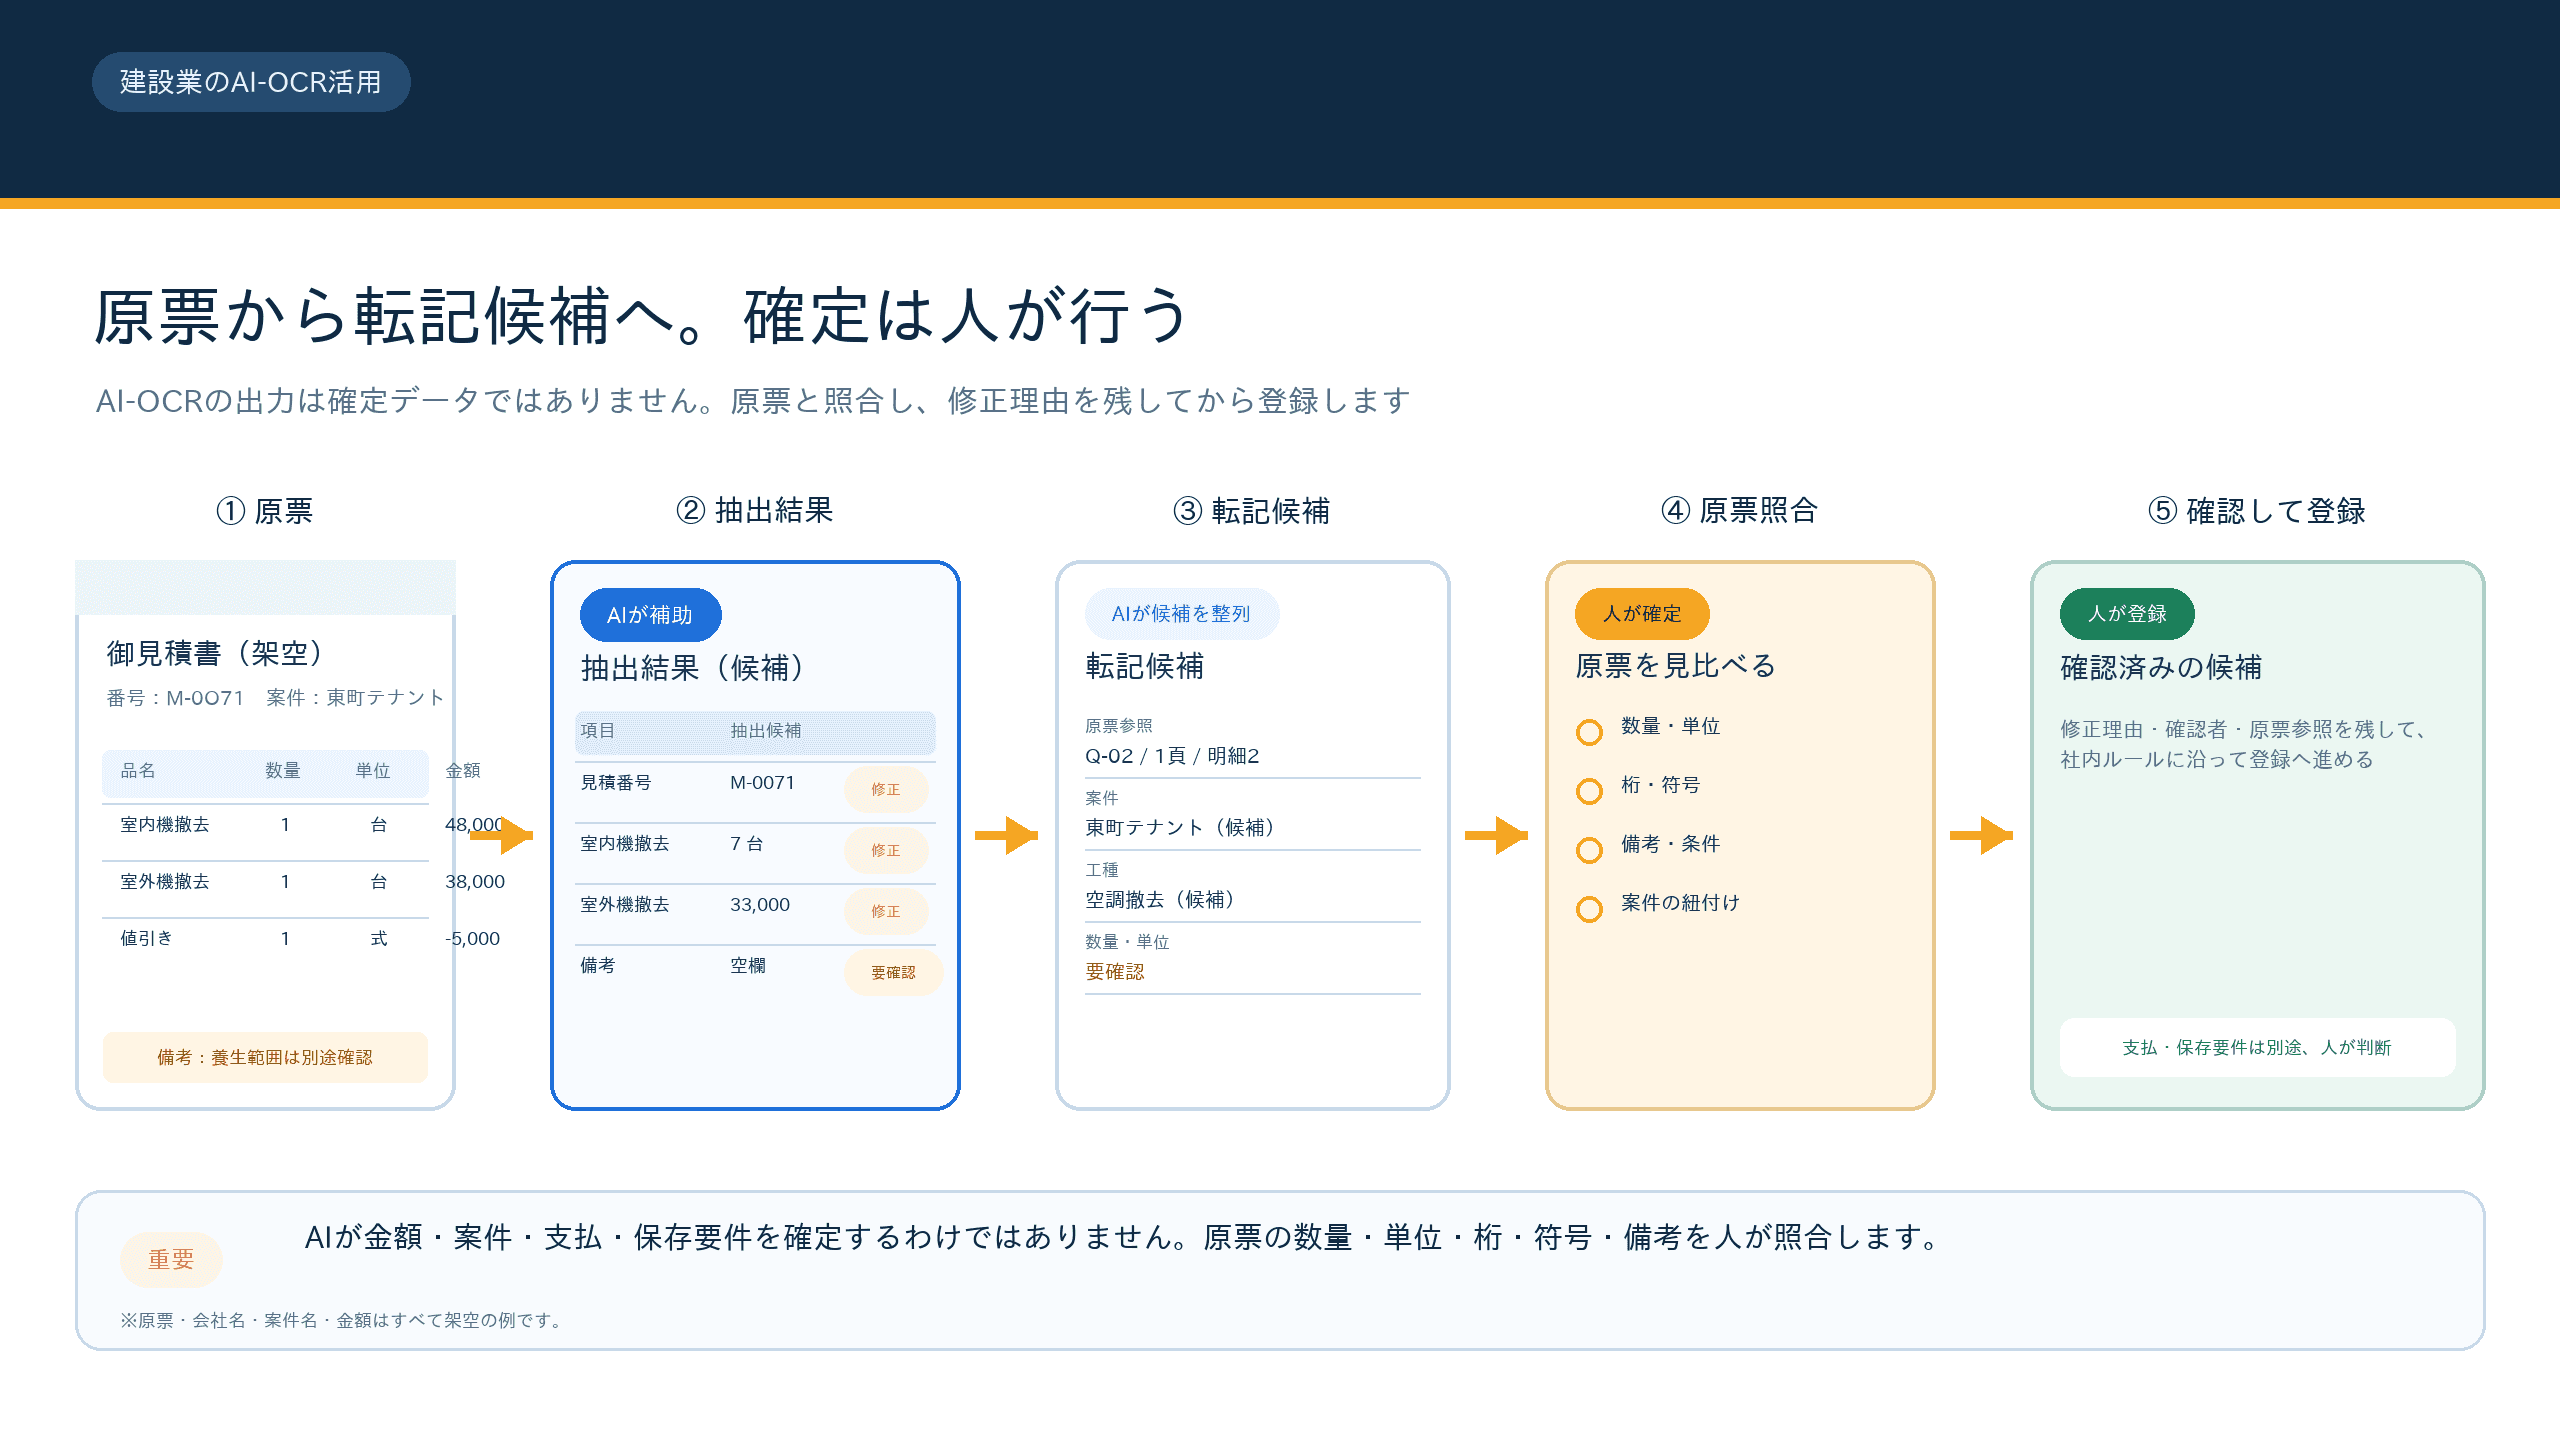This screenshot has width=2560, height=1440.
Task: Click the 建設業のAI-OCR活用 tag at top
Action: pyautogui.click(x=251, y=82)
